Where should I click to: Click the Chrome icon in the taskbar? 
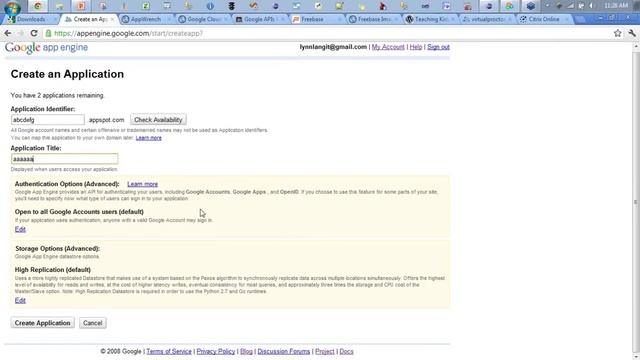coord(38,6)
